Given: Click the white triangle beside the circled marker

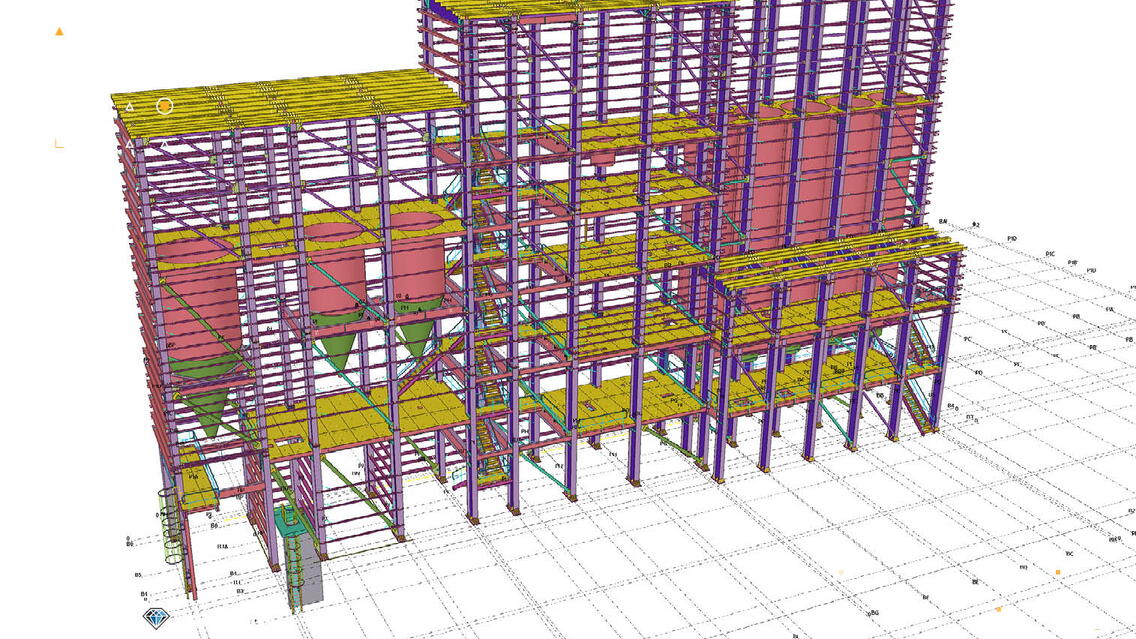Looking at the screenshot, I should point(130,107).
